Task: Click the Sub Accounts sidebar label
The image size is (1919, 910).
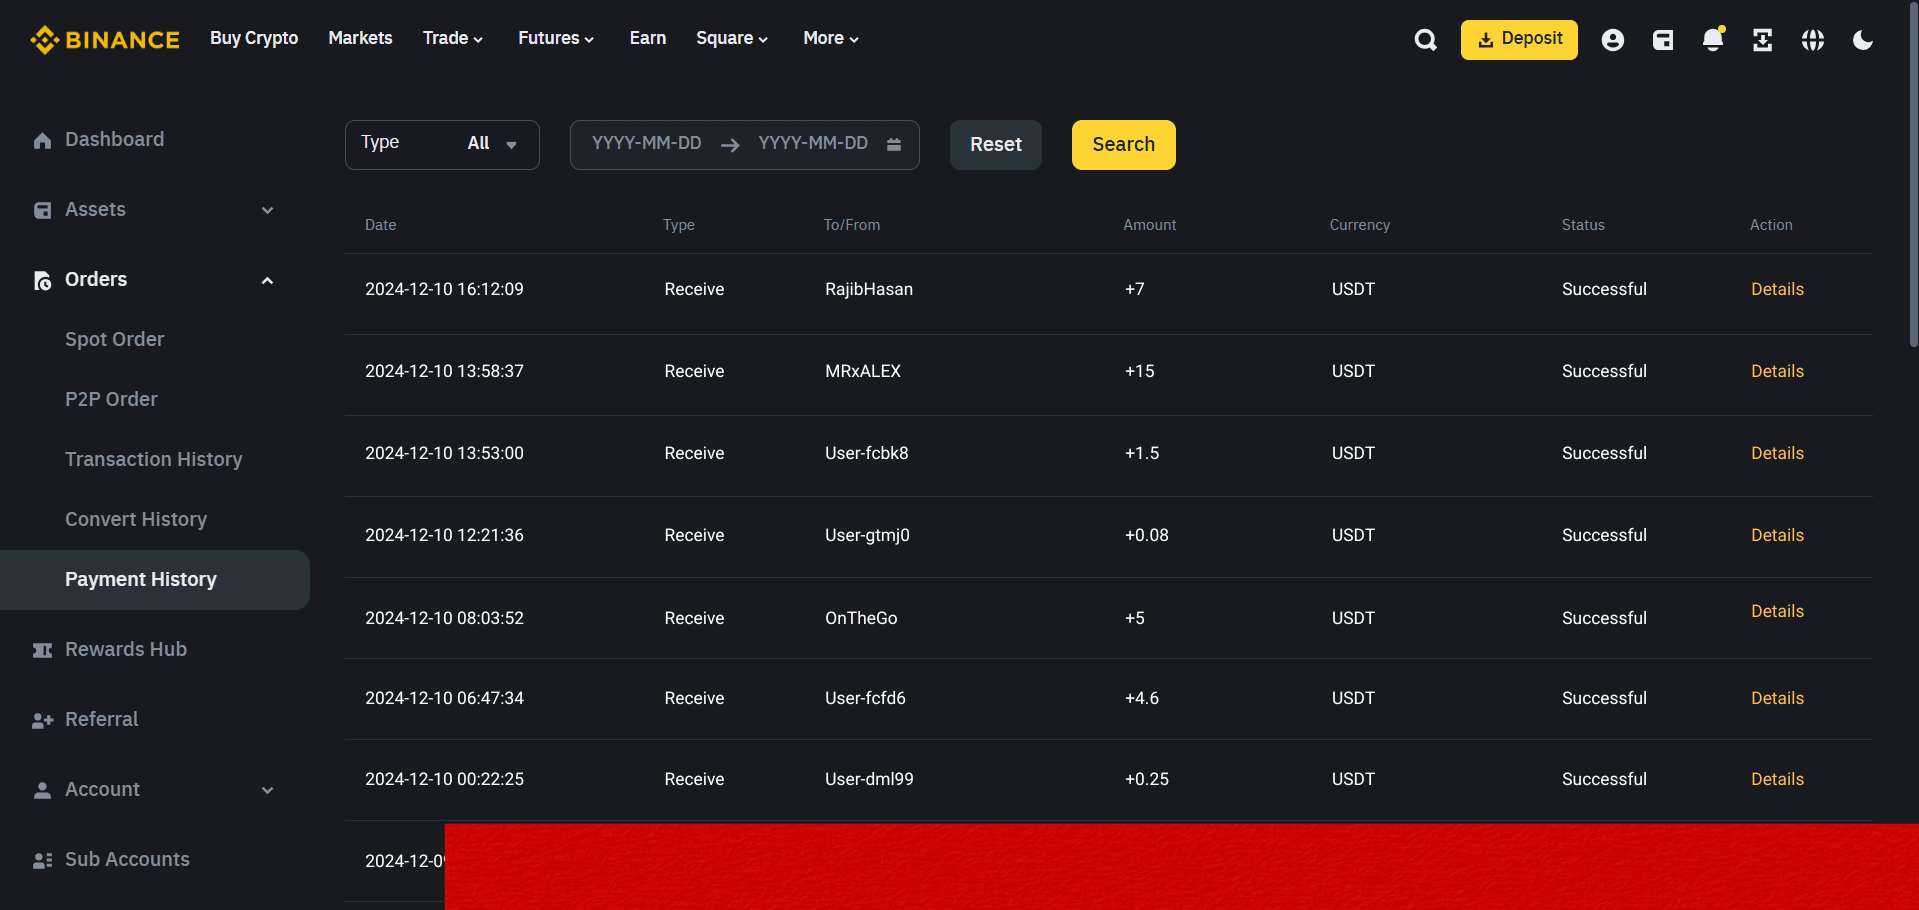Action: [127, 859]
